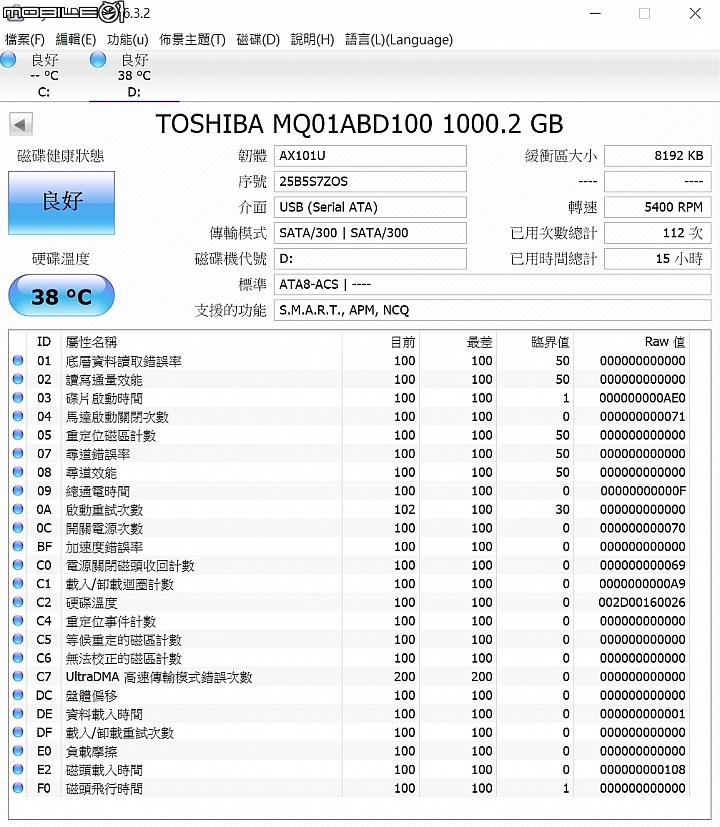Select the C: drive tab
The width and height of the screenshot is (720, 827).
pos(44,75)
